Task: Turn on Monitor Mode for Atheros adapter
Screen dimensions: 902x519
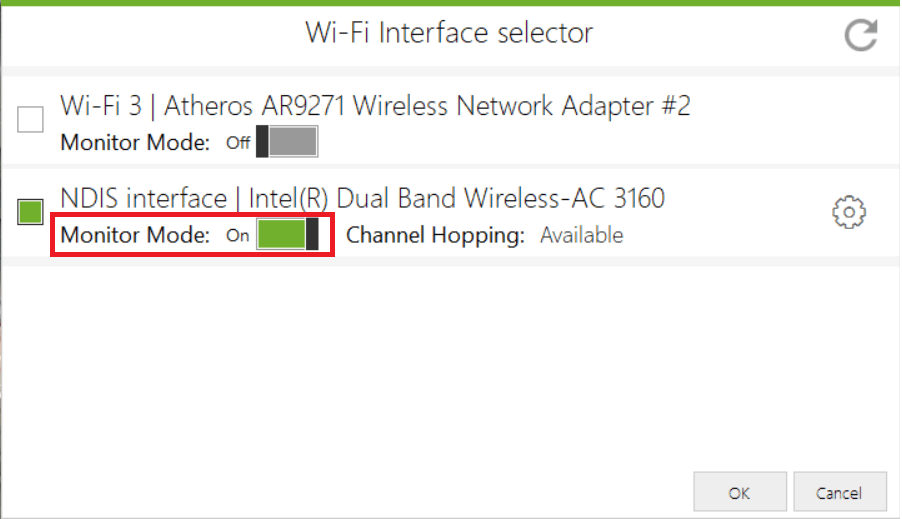Action: point(287,142)
